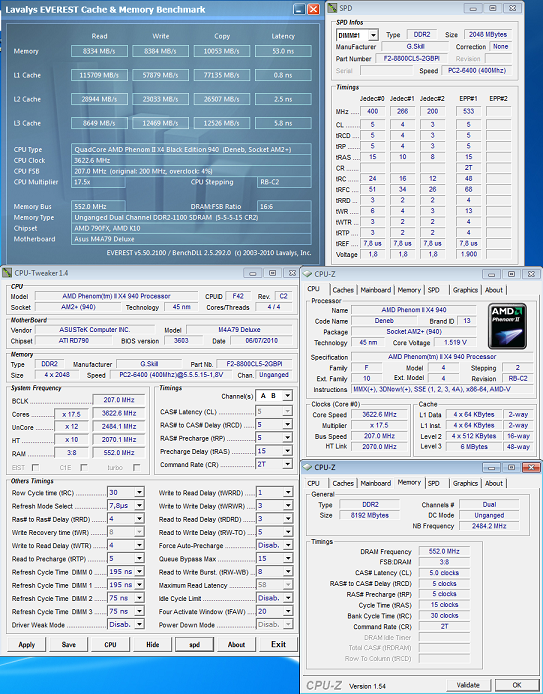The image size is (543, 694).
Task: Click the BCLK 207.0 MHz field
Action: click(x=119, y=400)
